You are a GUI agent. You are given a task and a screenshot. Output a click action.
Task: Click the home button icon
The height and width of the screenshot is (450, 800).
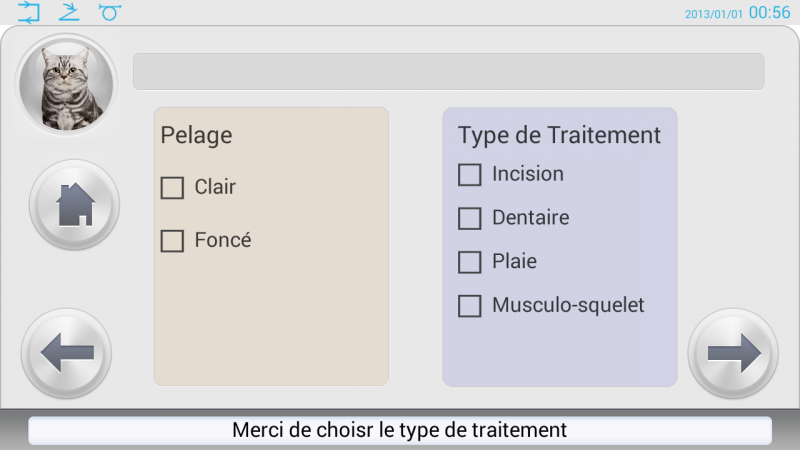pos(74,205)
